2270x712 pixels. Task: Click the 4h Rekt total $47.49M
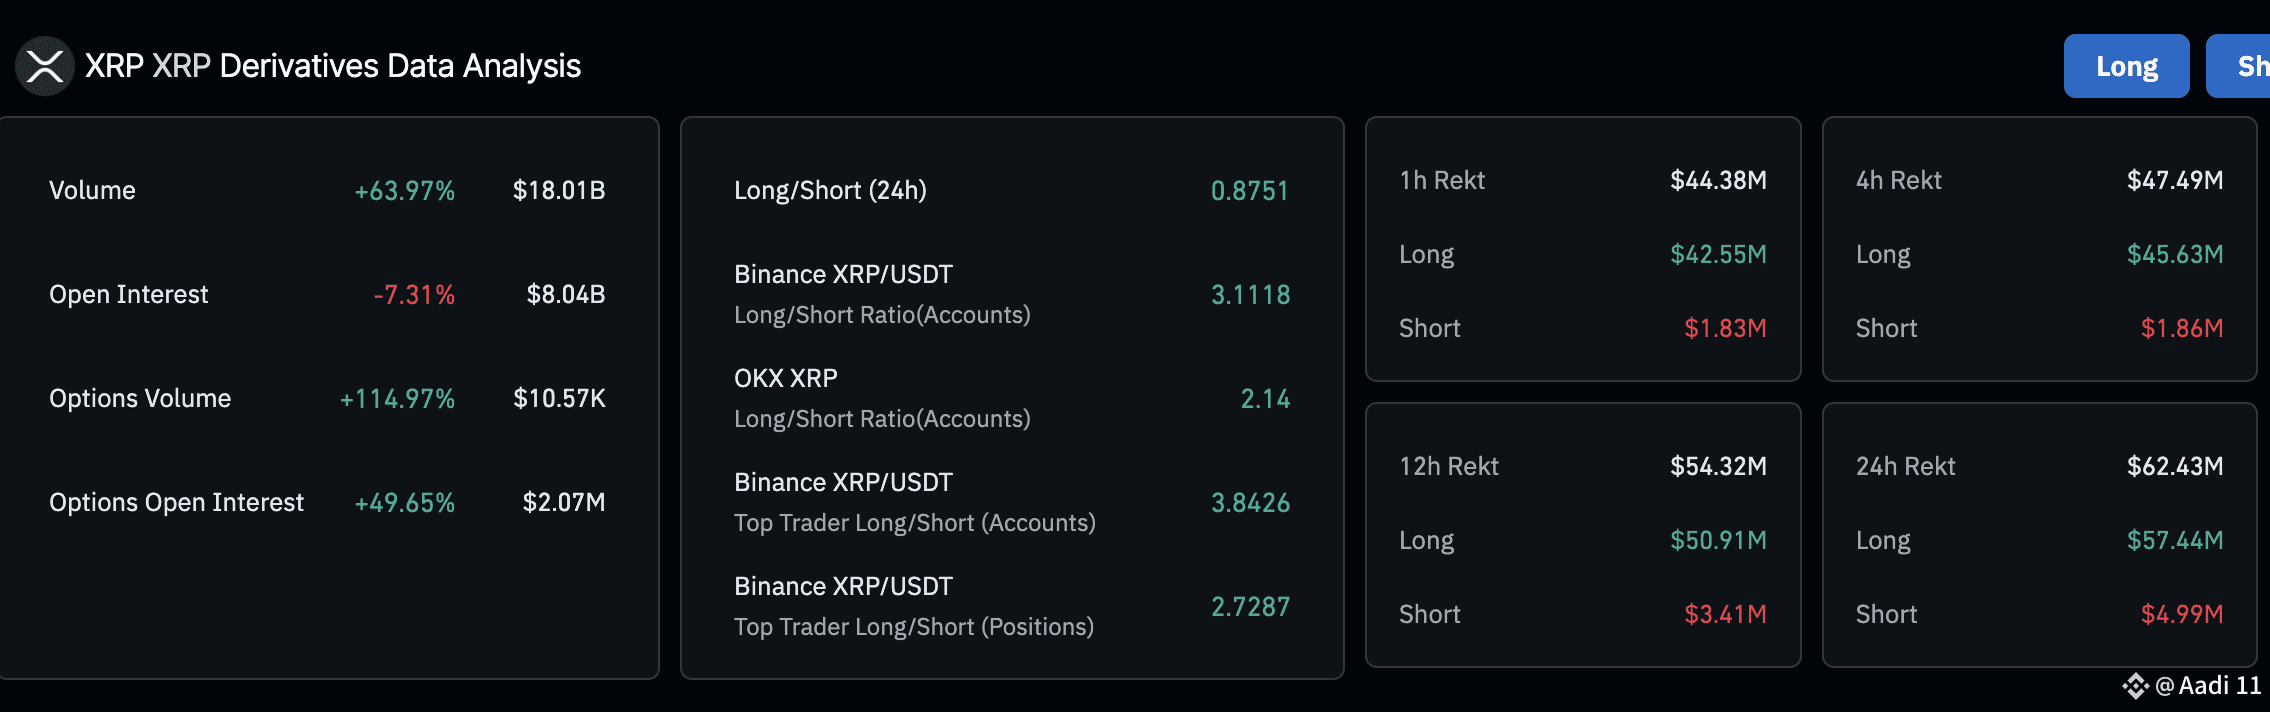point(2175,180)
